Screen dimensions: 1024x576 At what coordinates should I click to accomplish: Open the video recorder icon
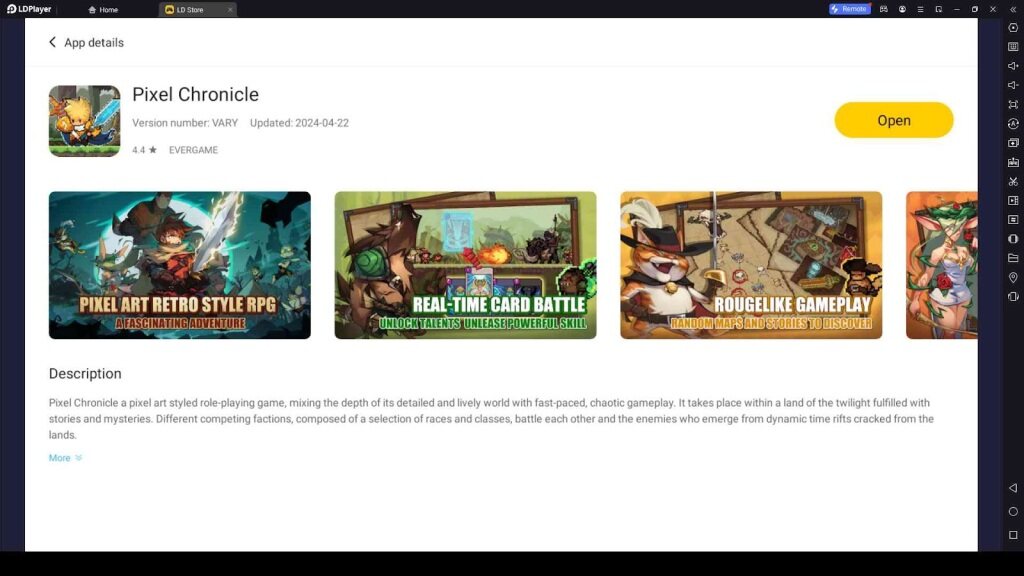[x=1013, y=200]
